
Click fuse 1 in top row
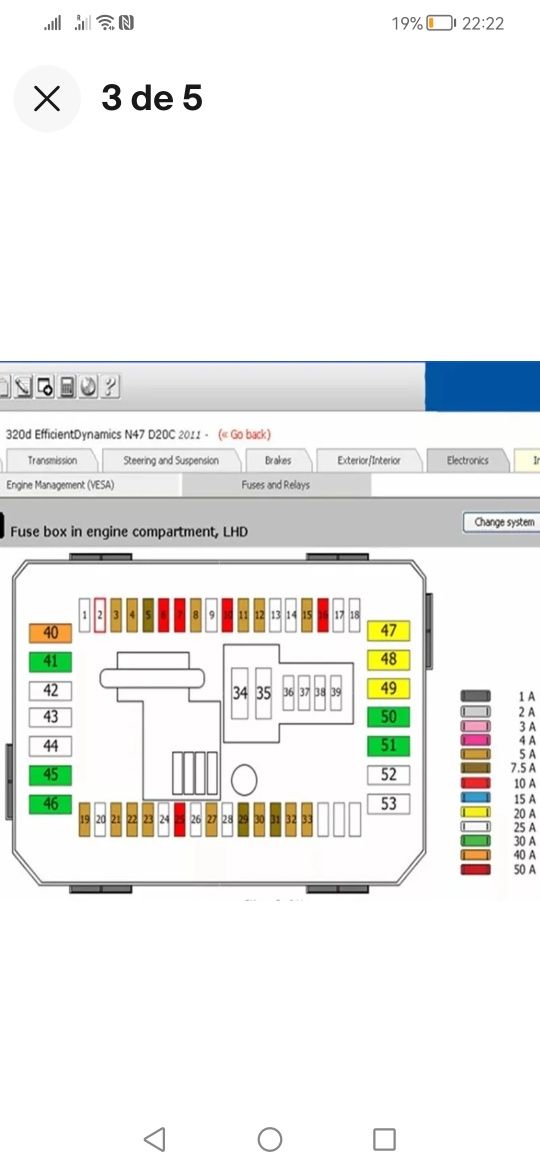[84, 615]
